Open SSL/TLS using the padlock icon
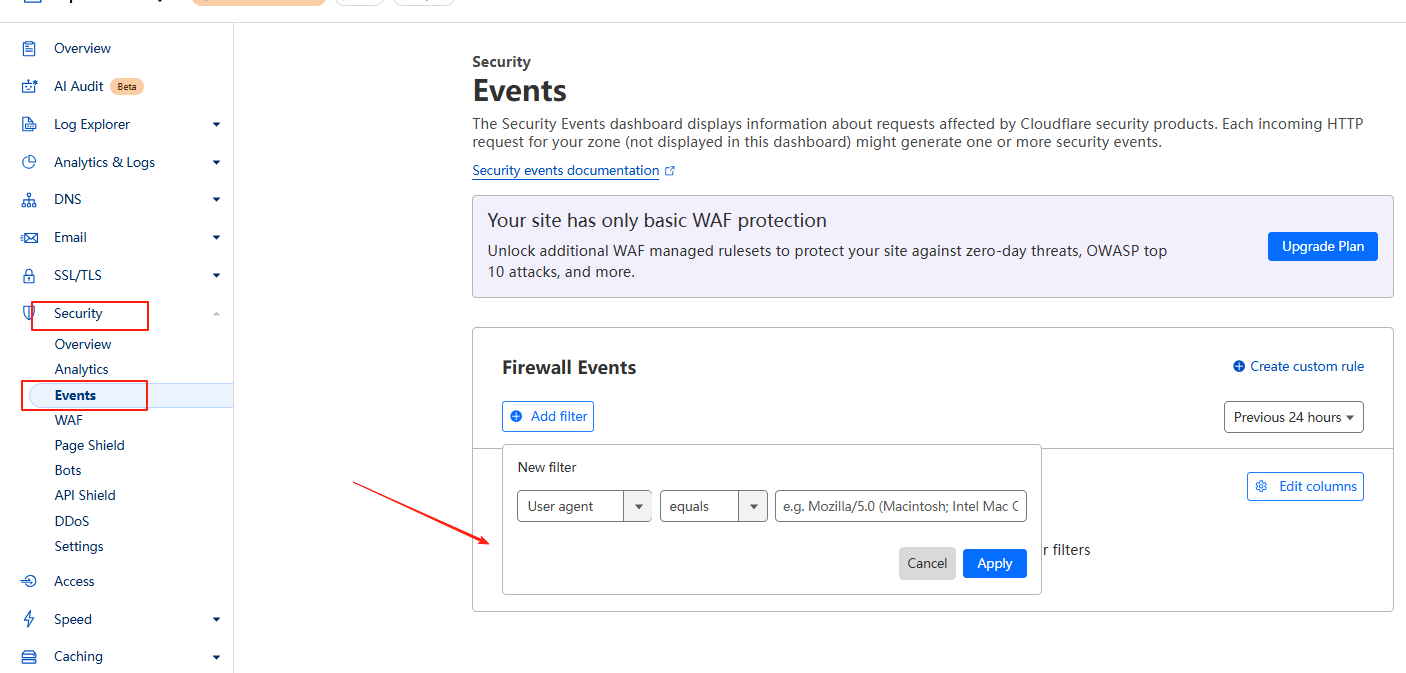 pos(29,274)
